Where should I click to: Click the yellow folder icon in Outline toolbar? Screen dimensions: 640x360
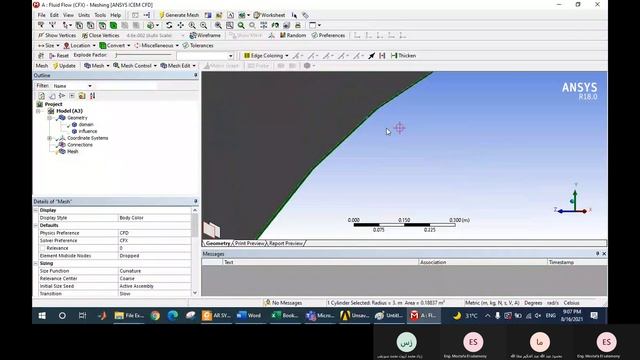[x=82, y=96]
